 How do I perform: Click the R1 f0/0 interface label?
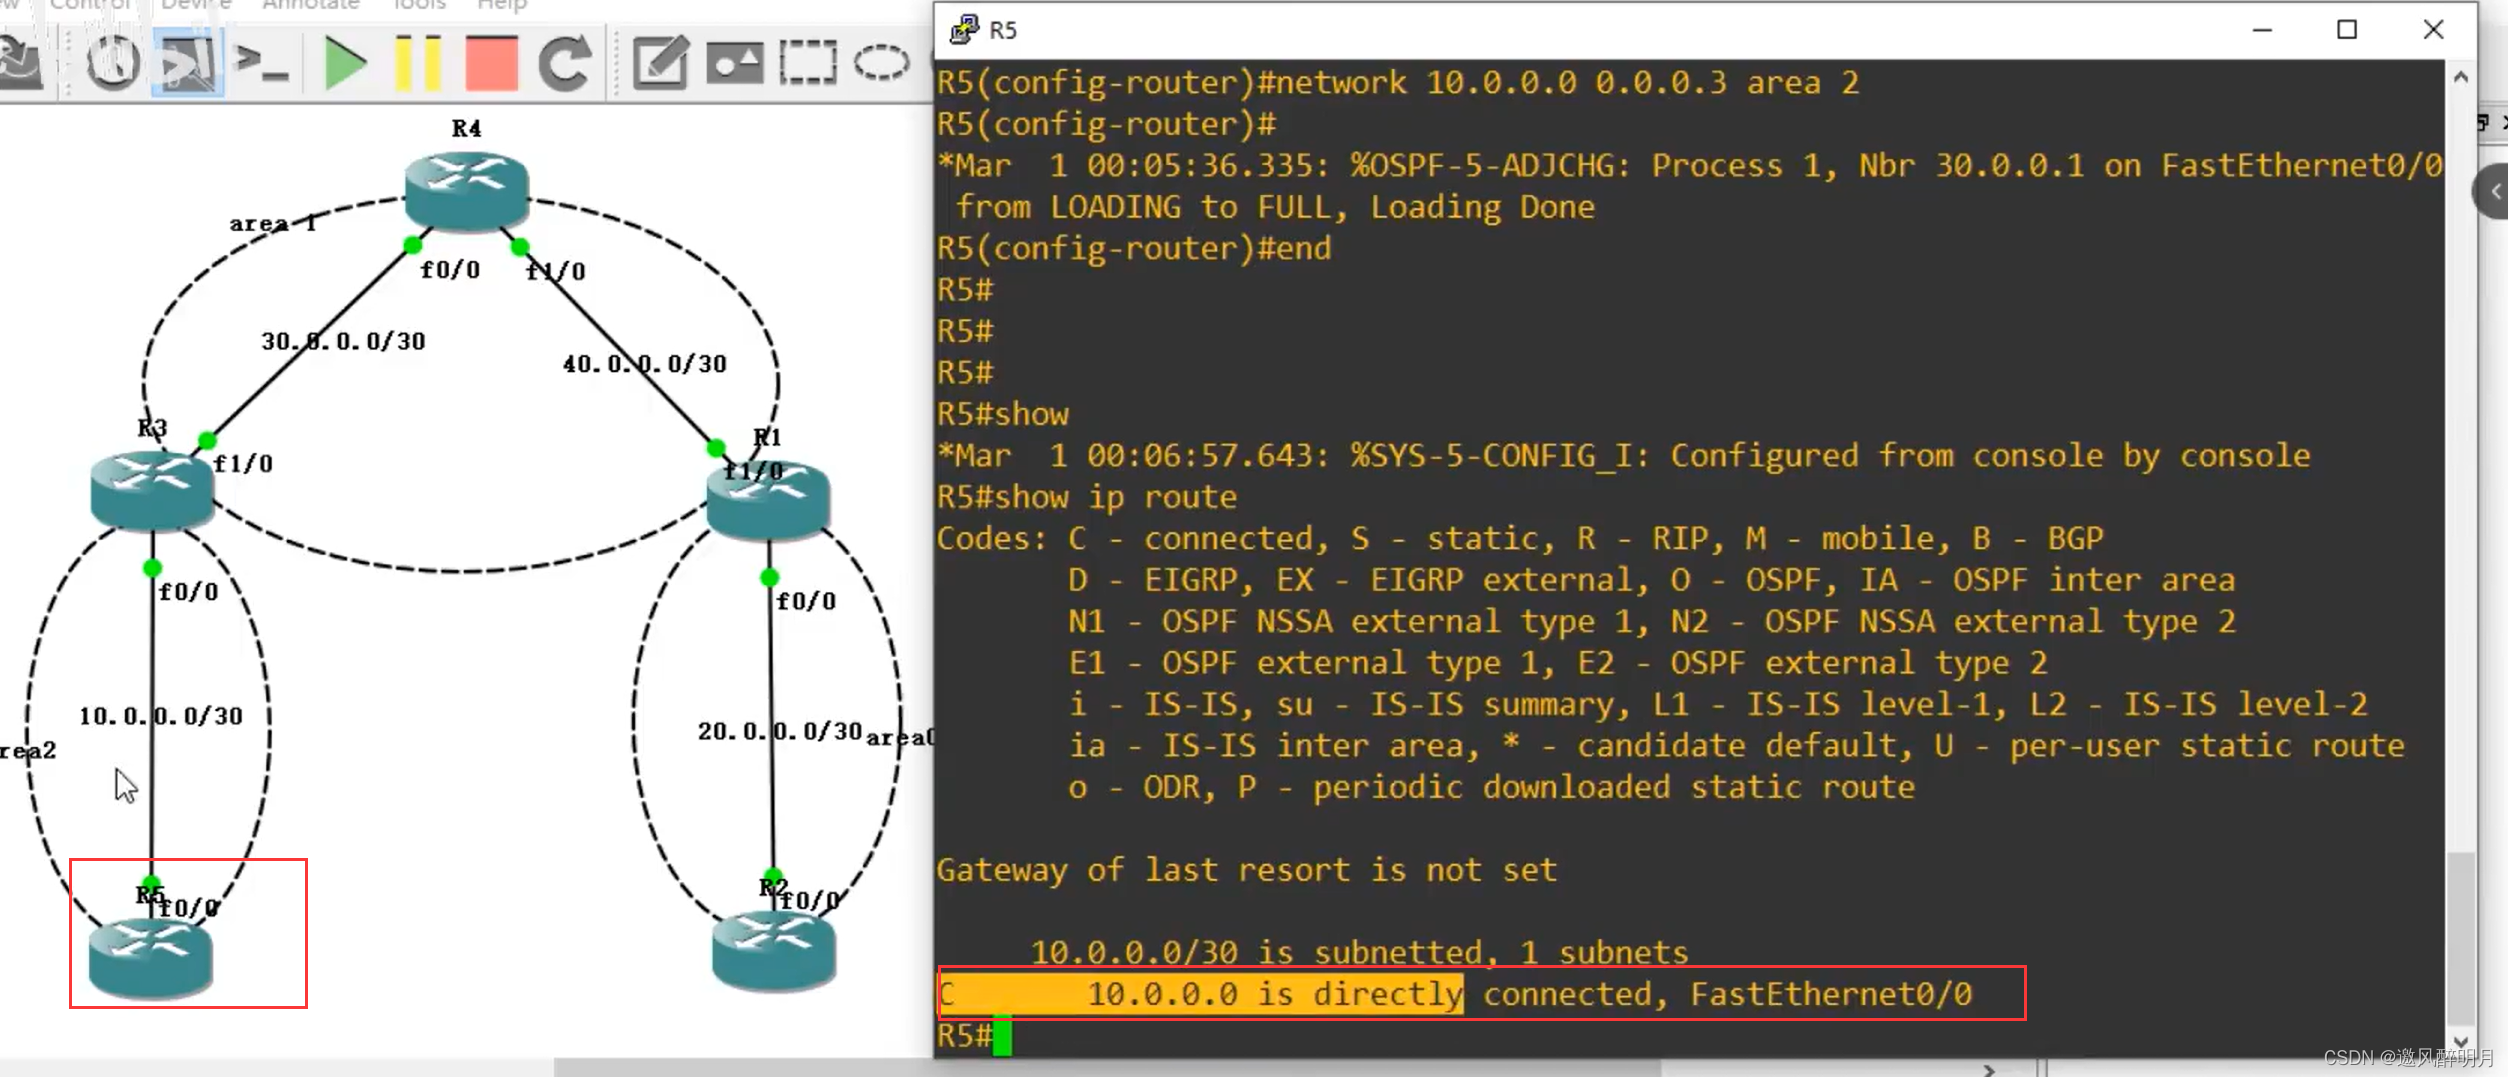pos(806,601)
